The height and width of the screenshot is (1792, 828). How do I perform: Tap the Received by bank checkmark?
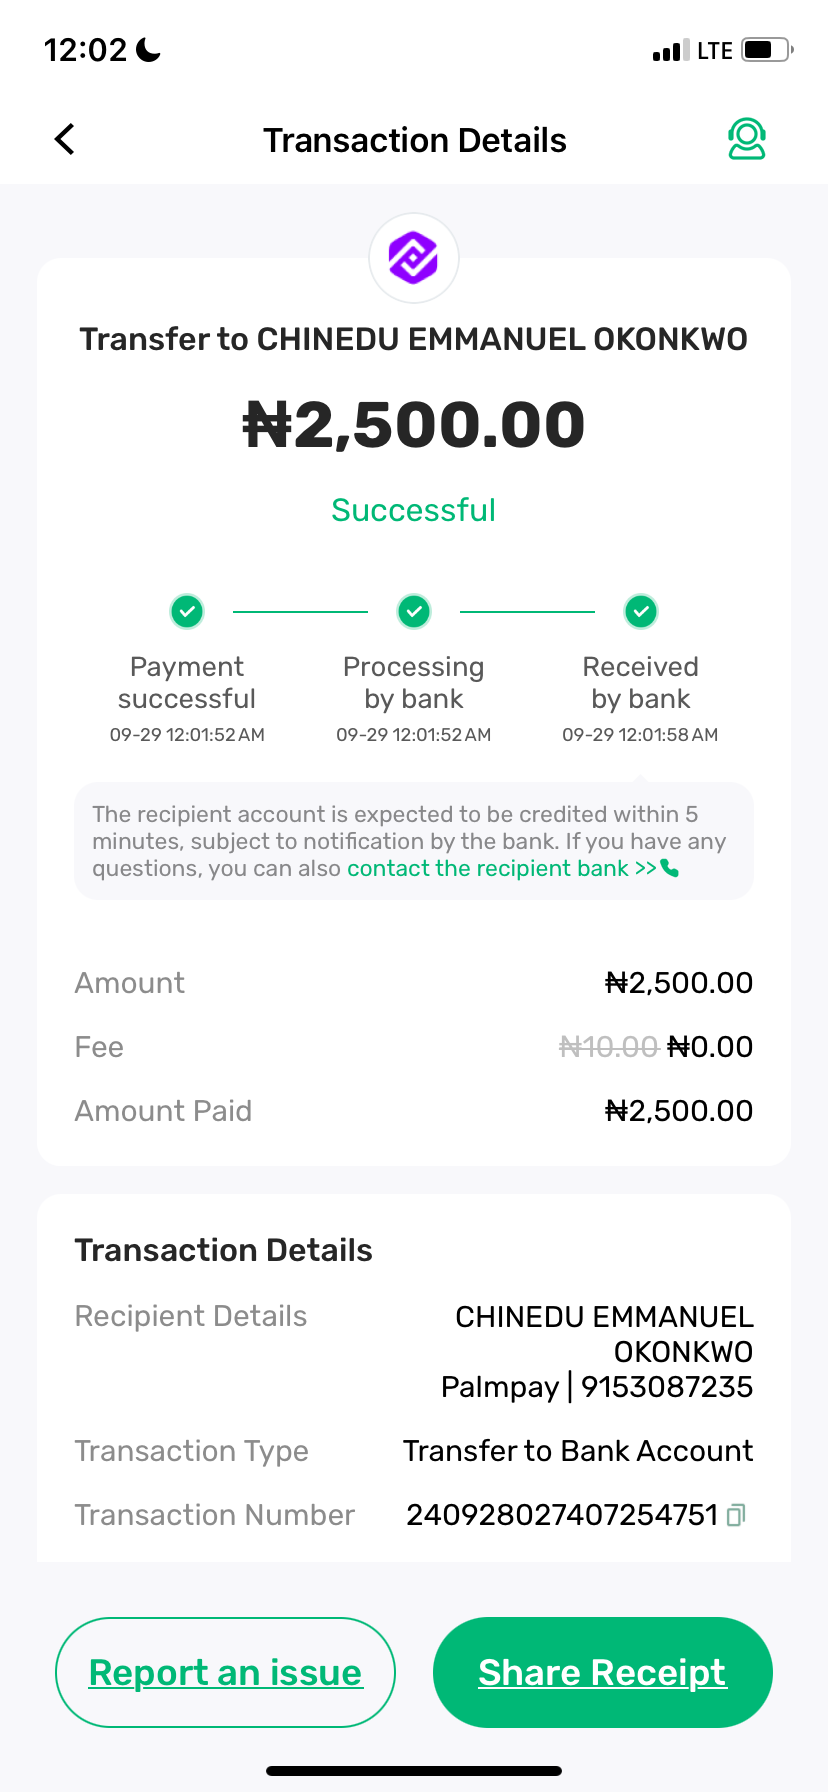641,610
